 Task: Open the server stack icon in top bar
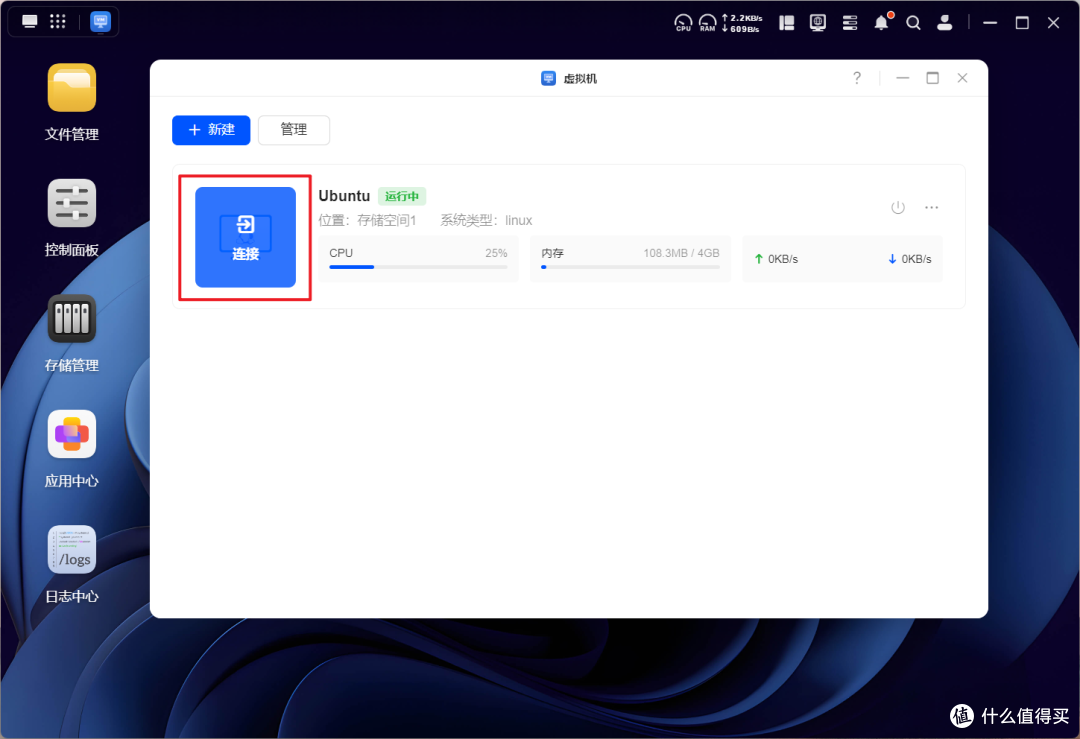pos(850,23)
